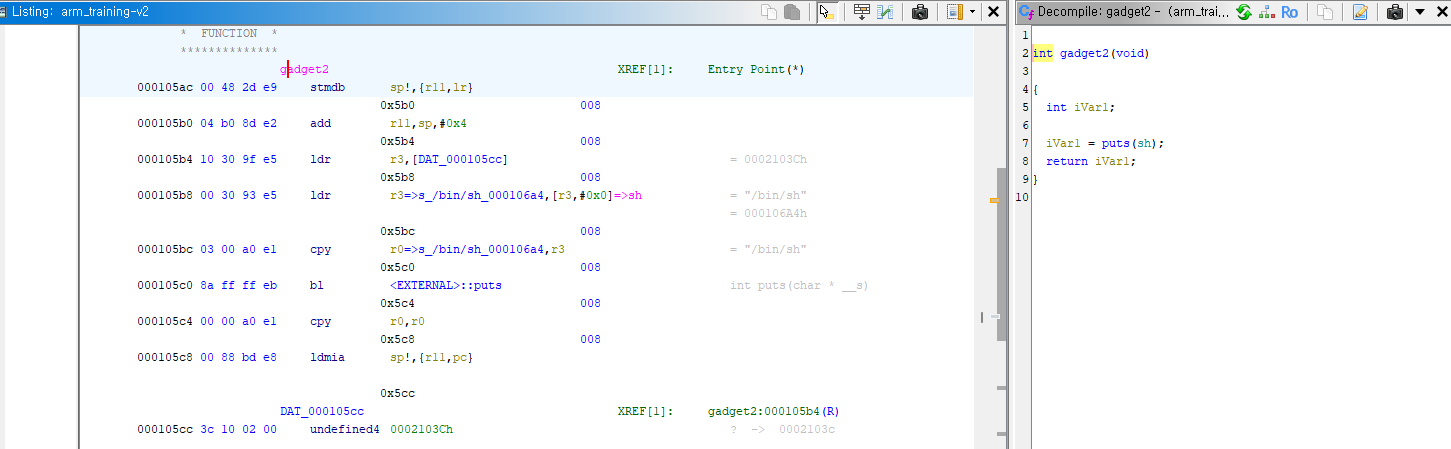
Task: Click the Paste icon in Listing toolbar
Action: click(792, 12)
